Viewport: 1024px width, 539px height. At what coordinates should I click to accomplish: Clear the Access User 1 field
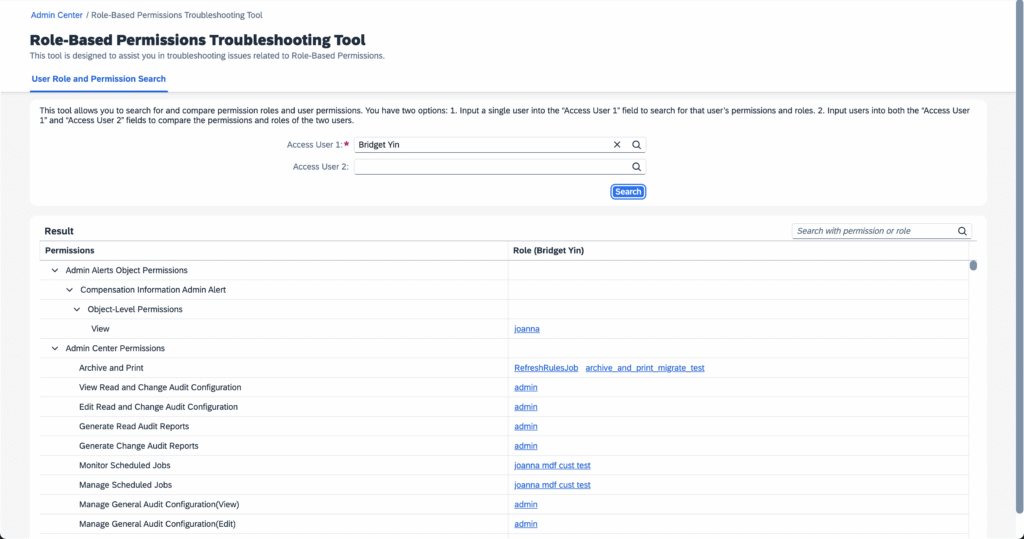(616, 144)
